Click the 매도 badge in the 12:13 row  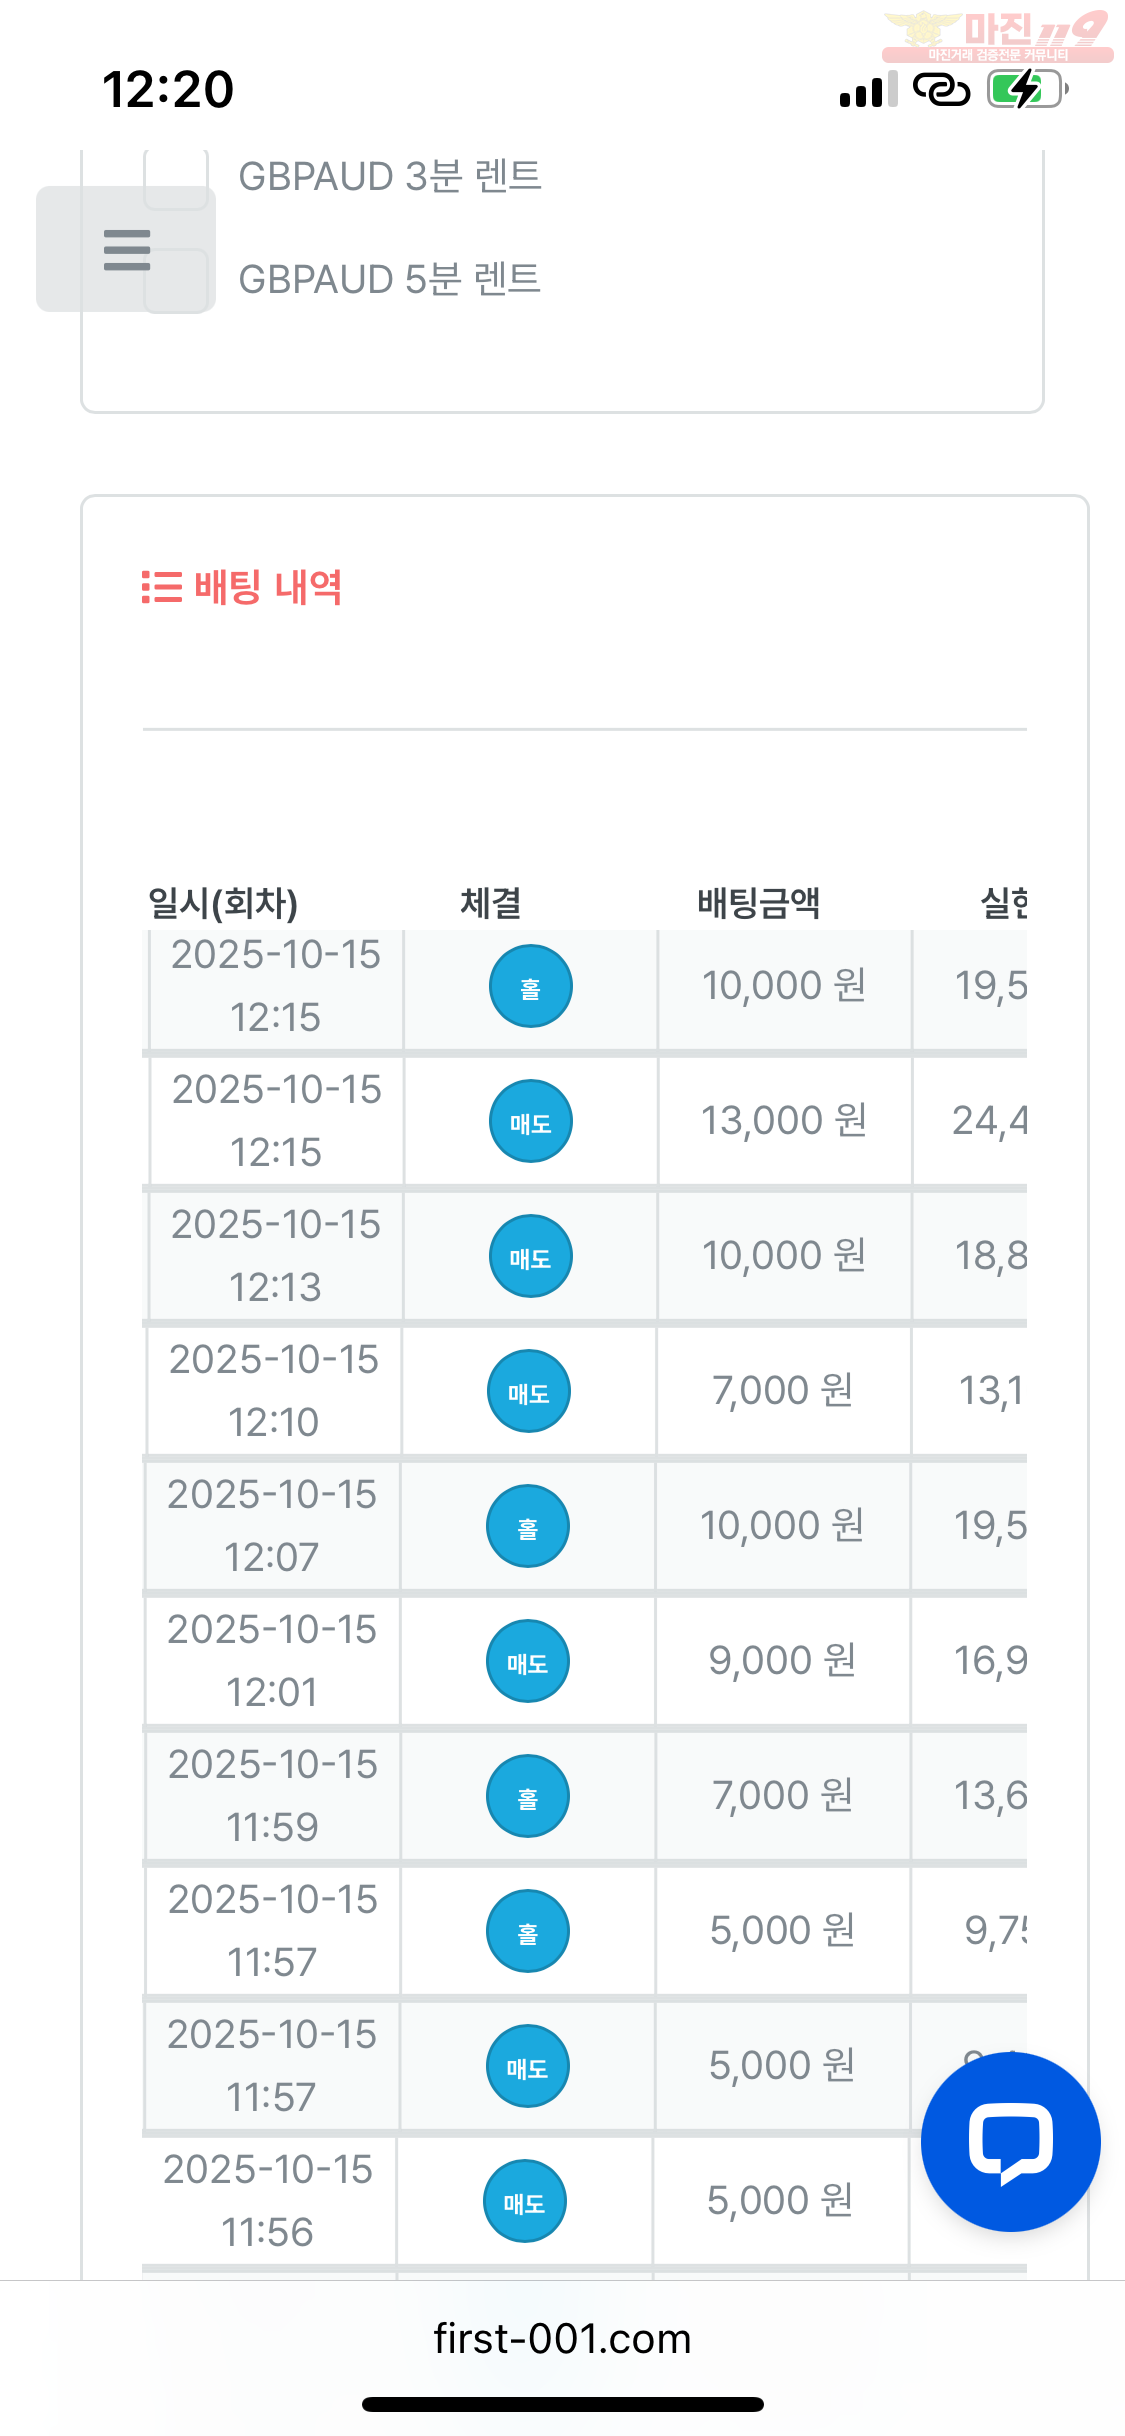pos(530,1257)
